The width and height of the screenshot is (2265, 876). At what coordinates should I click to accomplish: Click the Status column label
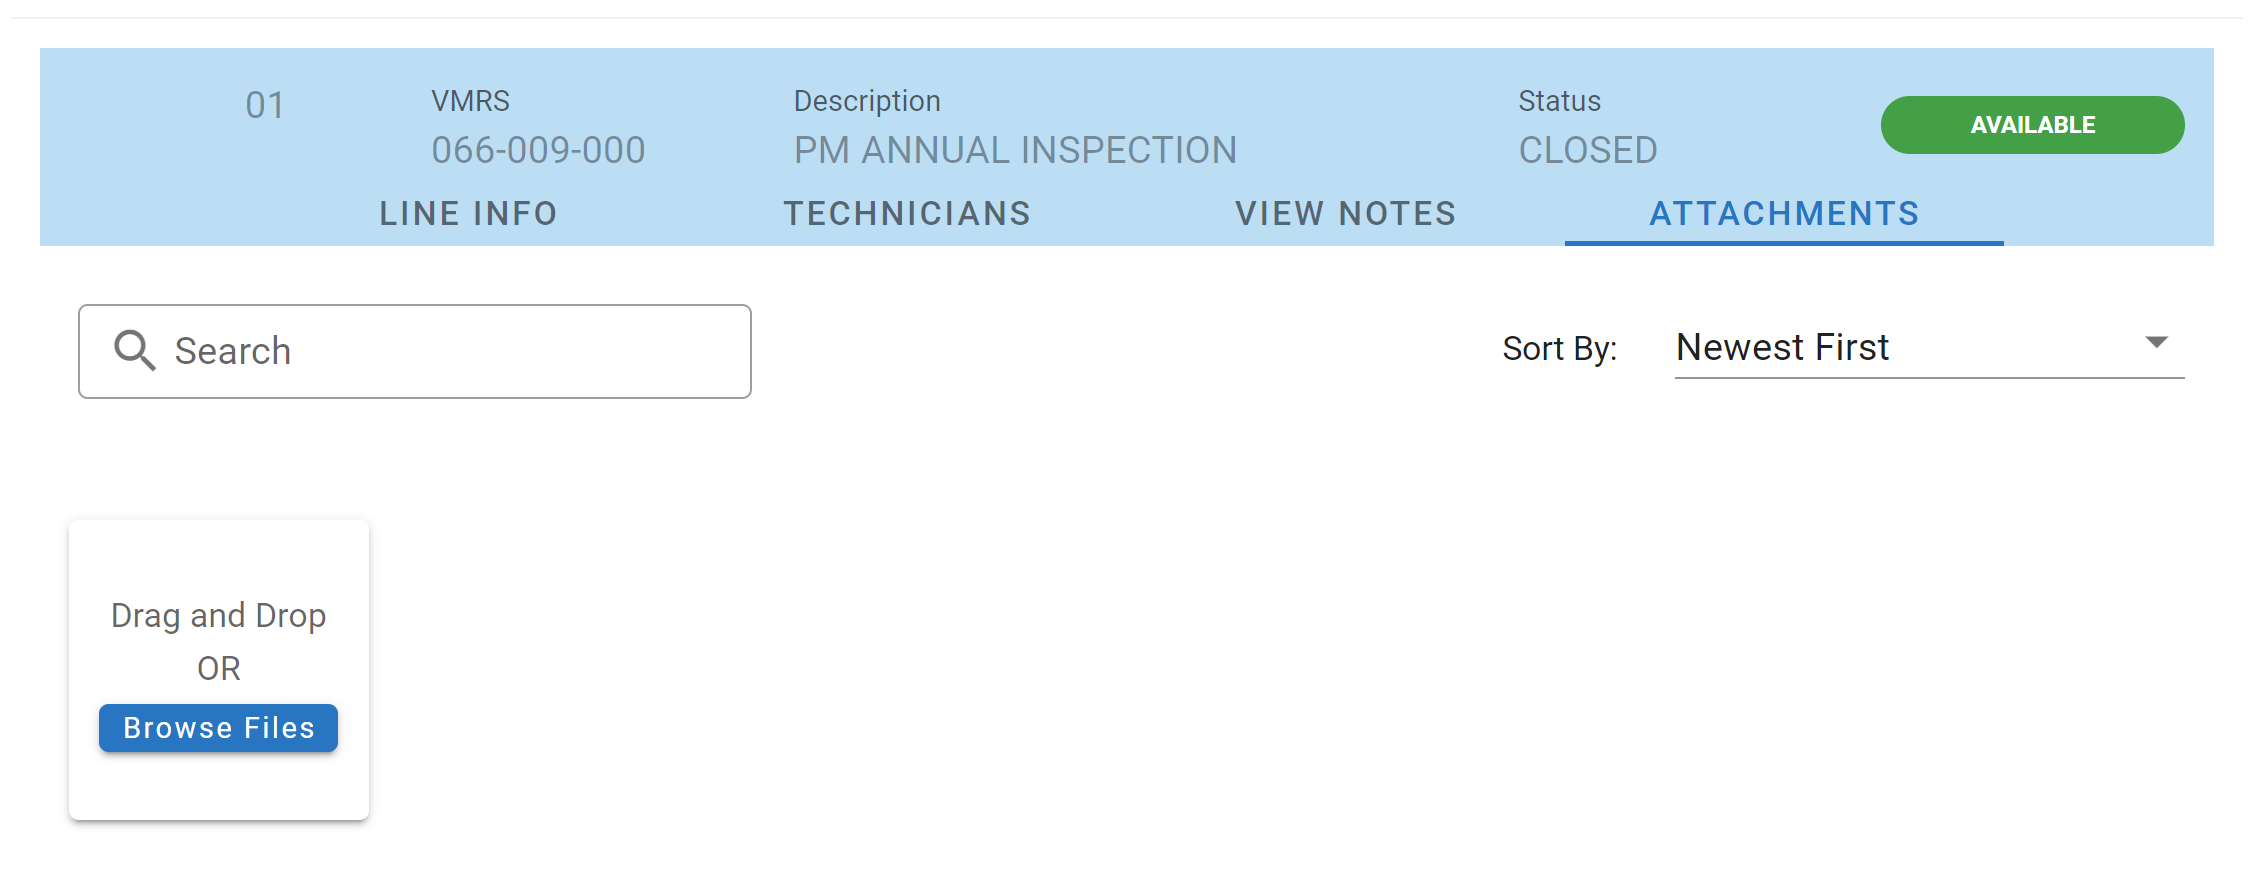tap(1559, 101)
